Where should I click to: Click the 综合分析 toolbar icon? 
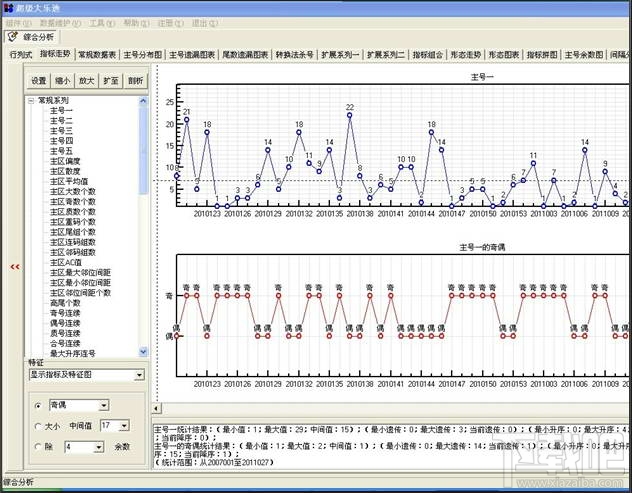click(13, 37)
